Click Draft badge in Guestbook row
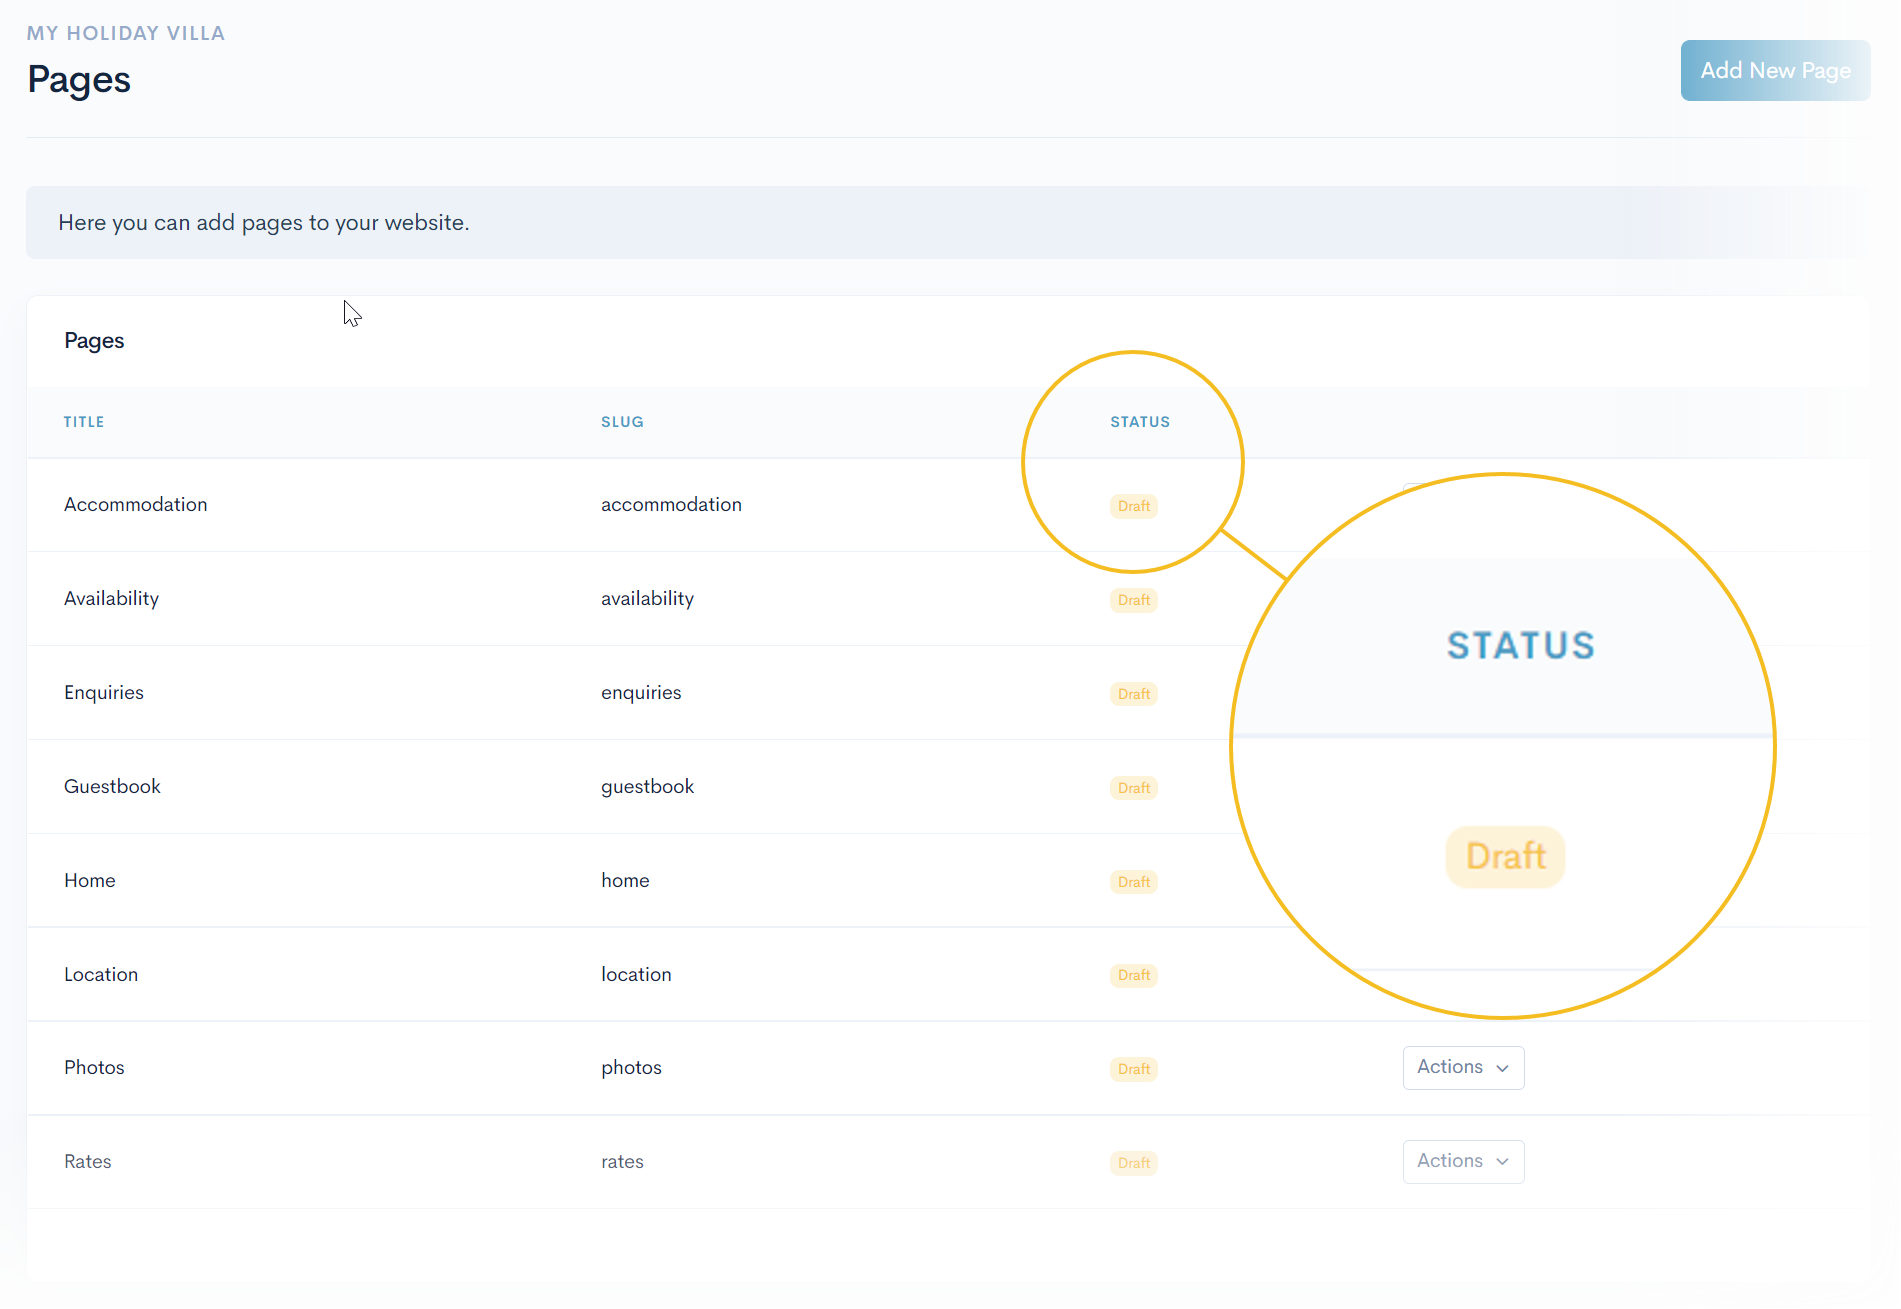 pyautogui.click(x=1134, y=788)
